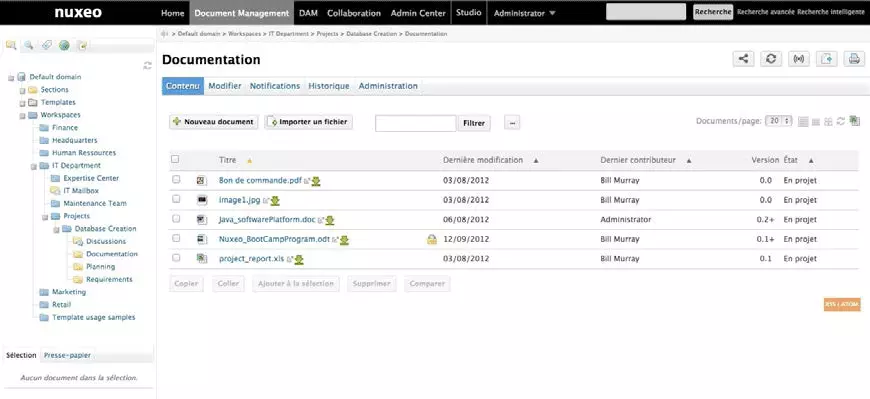This screenshot has width=870, height=399.
Task: Select the Planning folder in tree
Action: coord(100,267)
